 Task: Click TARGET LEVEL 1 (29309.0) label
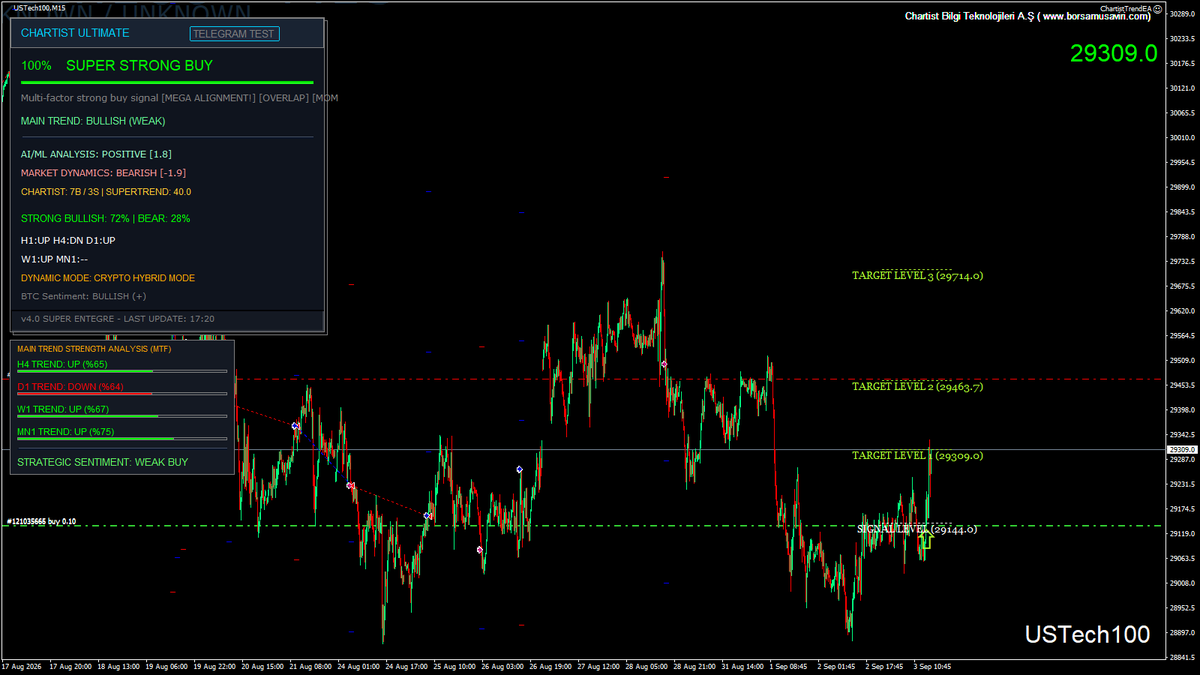917,455
